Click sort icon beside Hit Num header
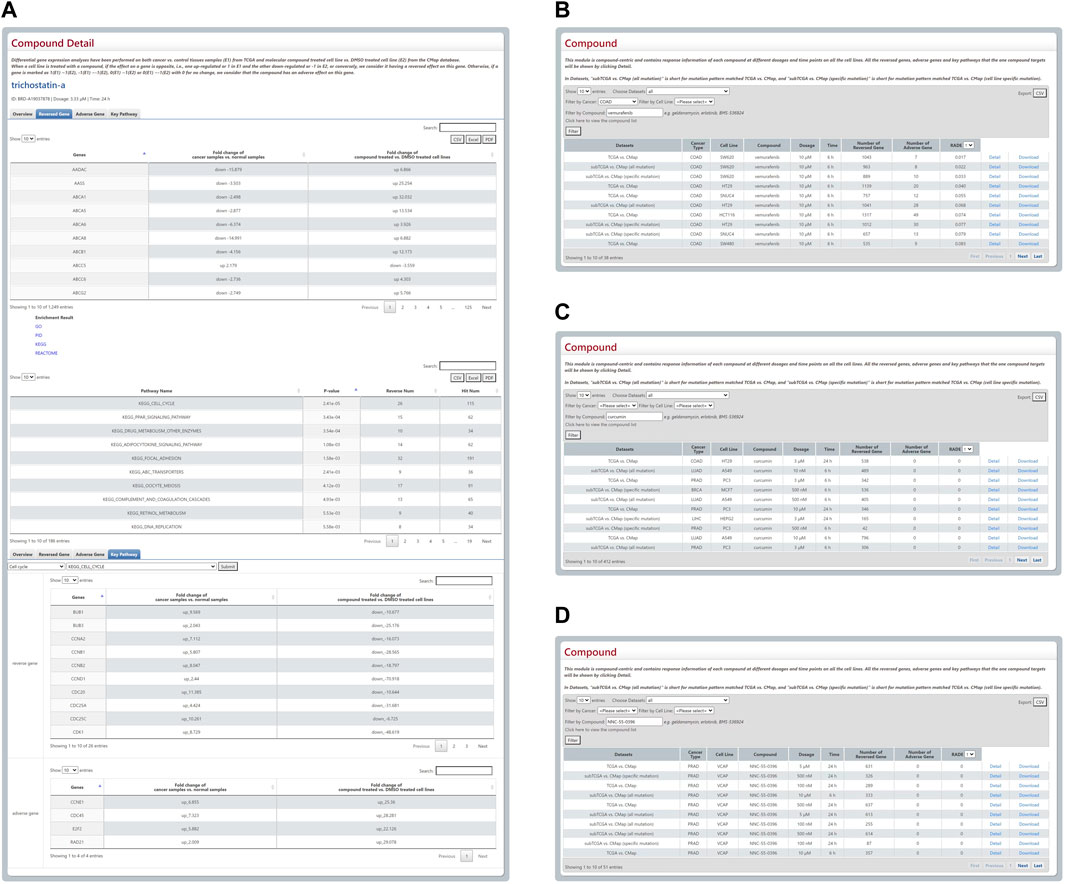 [x=497, y=391]
